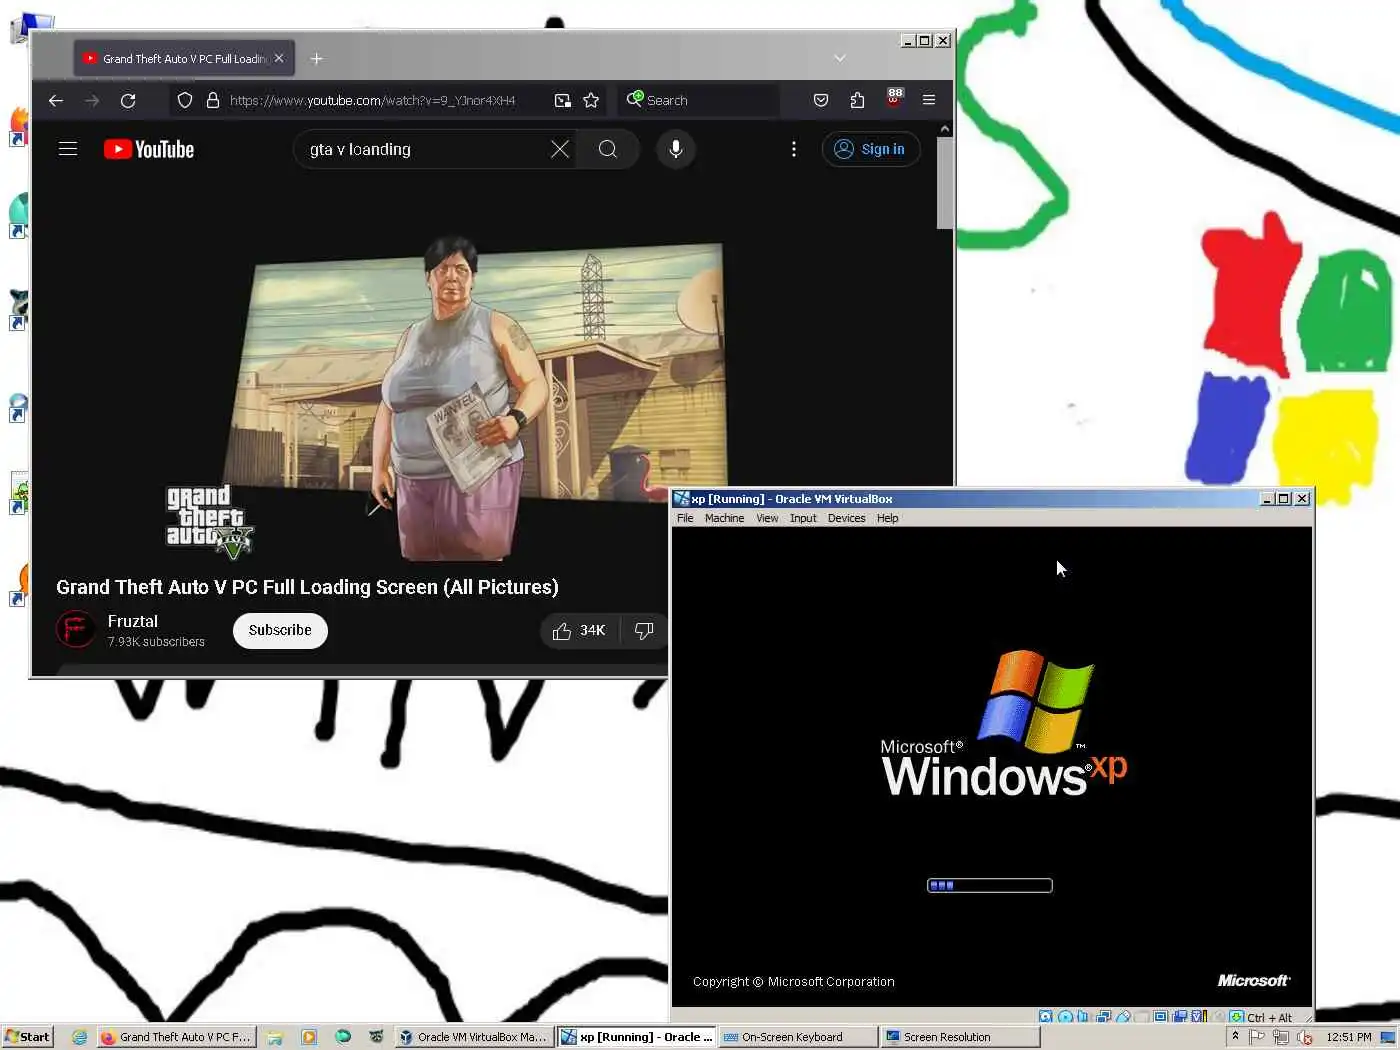Open the tray volume control
Image resolution: width=1400 pixels, height=1050 pixels.
click(x=1304, y=1037)
